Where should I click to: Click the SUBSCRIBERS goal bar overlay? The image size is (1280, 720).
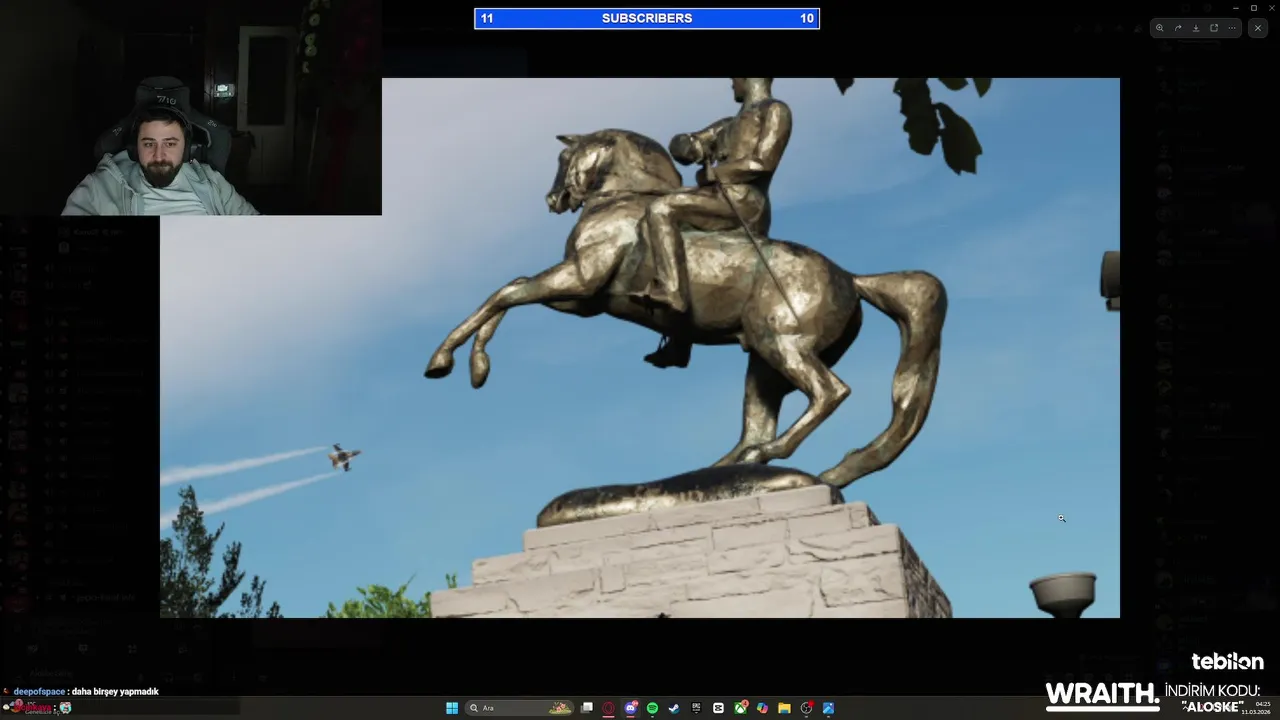647,18
